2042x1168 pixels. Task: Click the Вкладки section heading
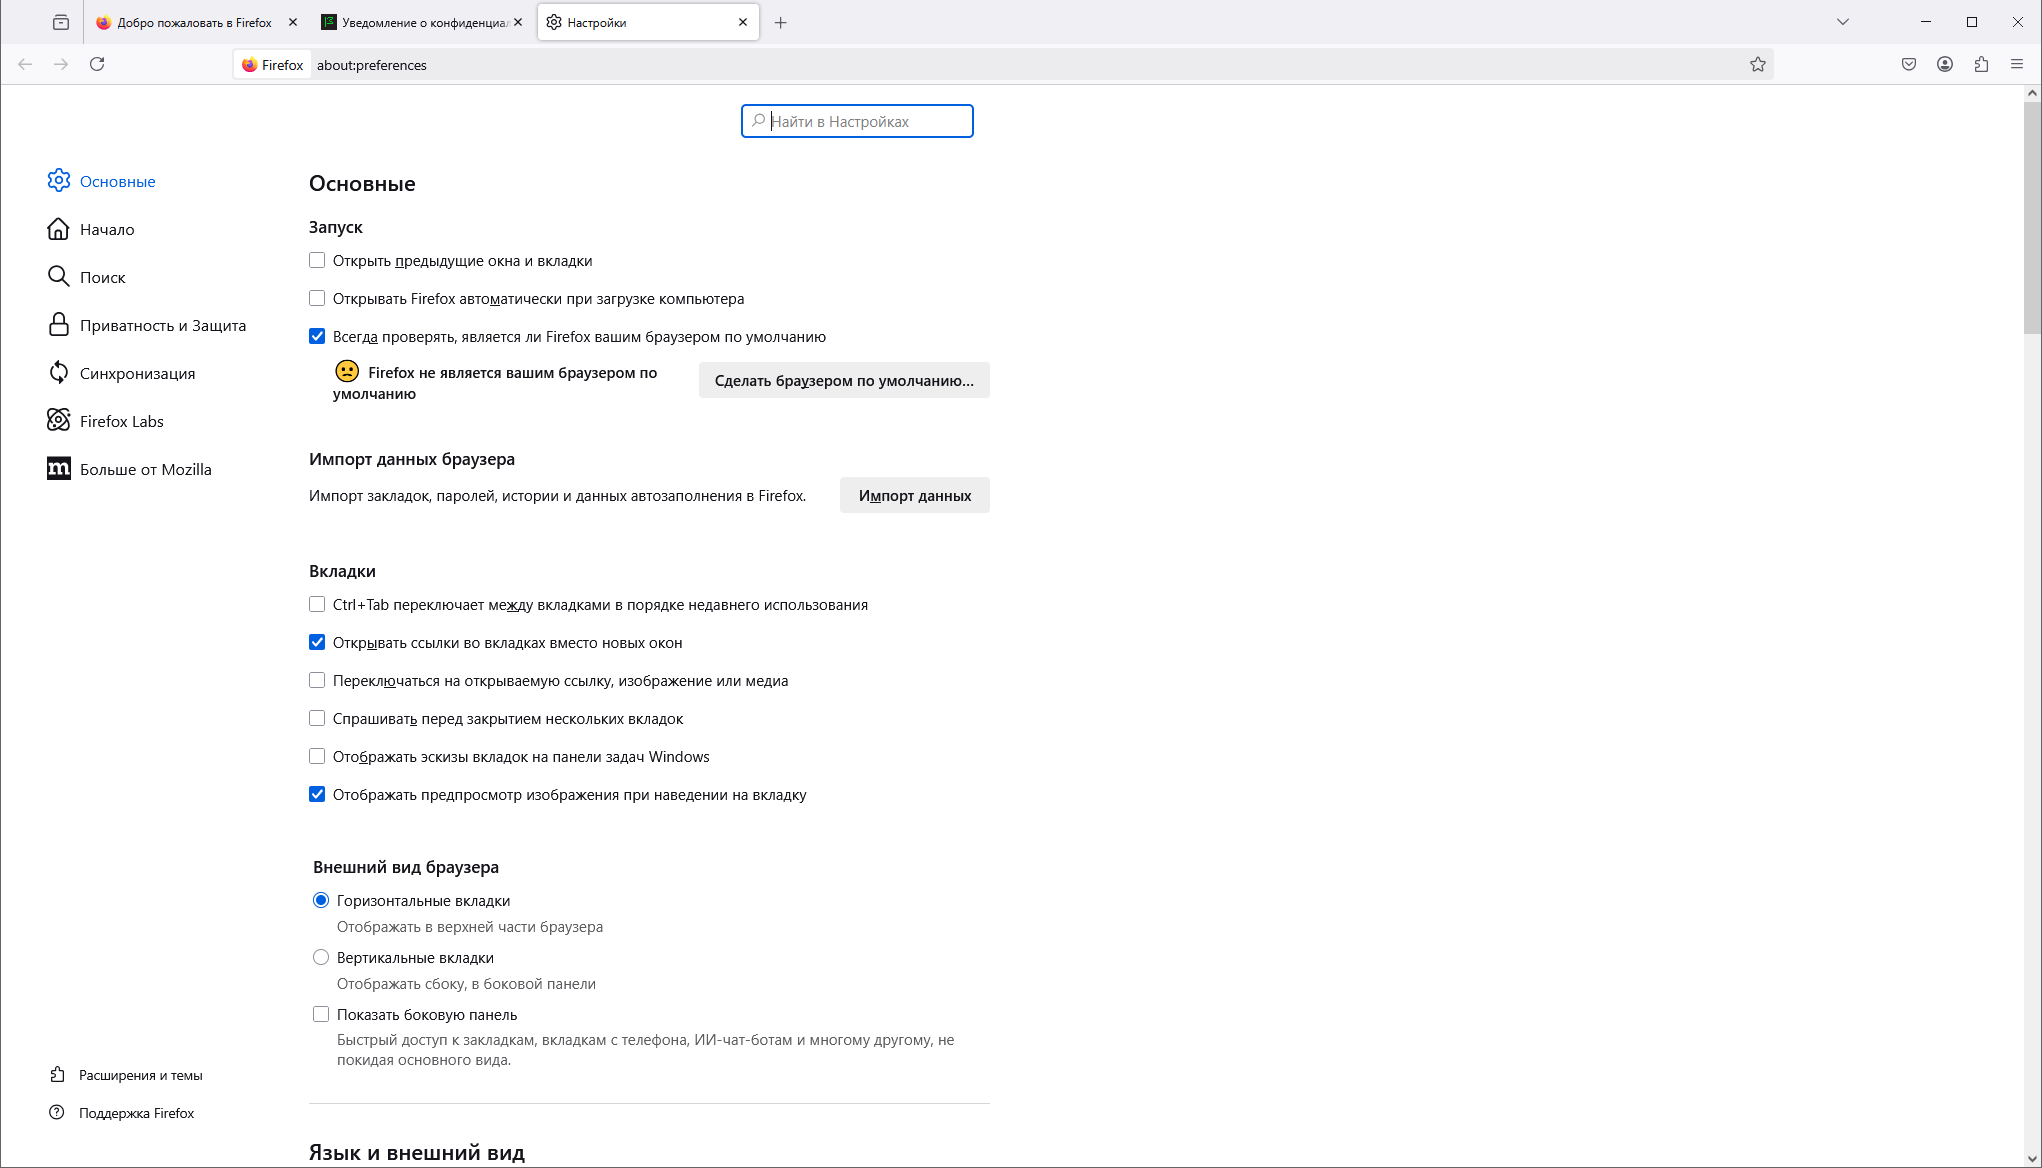pos(342,571)
